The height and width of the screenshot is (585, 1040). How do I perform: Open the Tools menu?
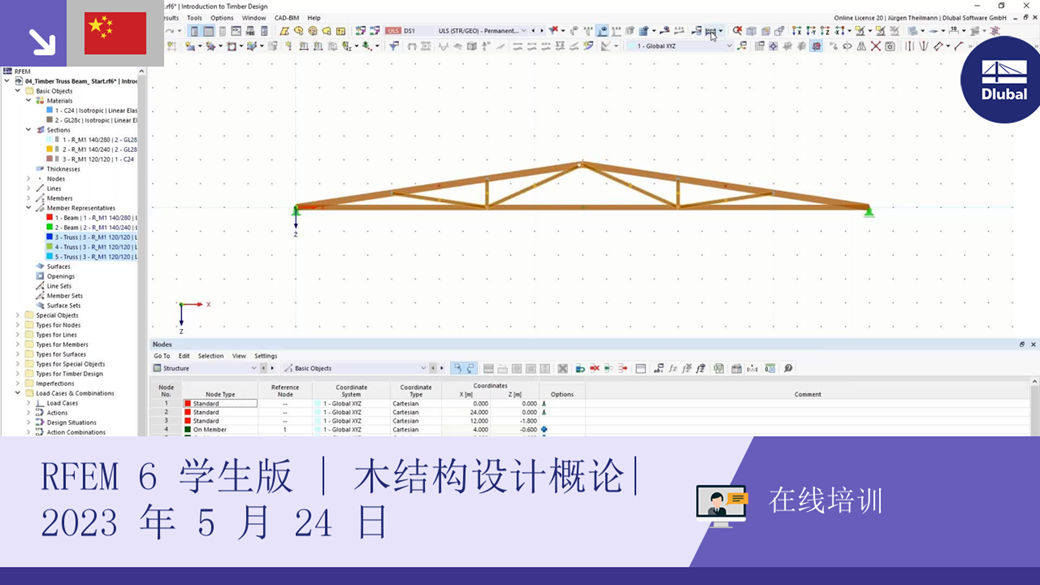click(194, 18)
